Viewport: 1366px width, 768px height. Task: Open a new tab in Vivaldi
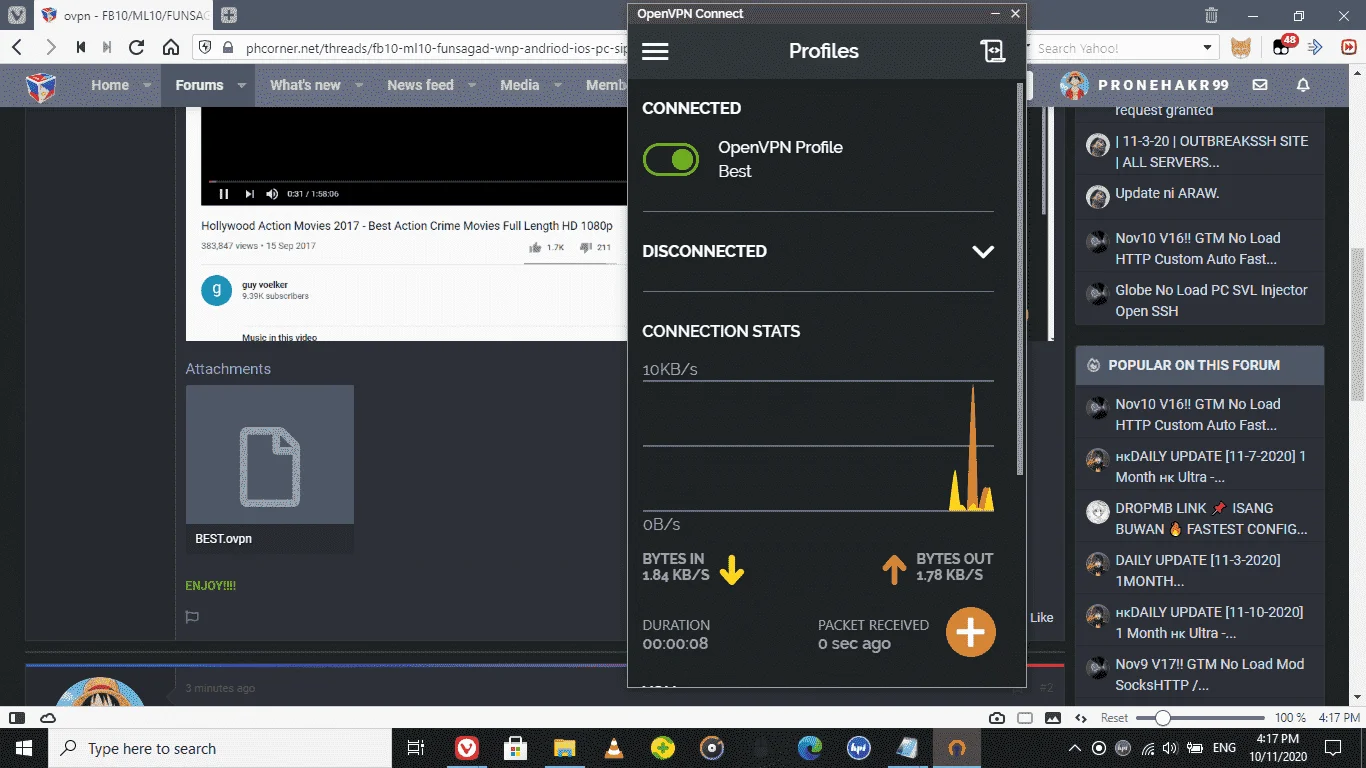229,15
